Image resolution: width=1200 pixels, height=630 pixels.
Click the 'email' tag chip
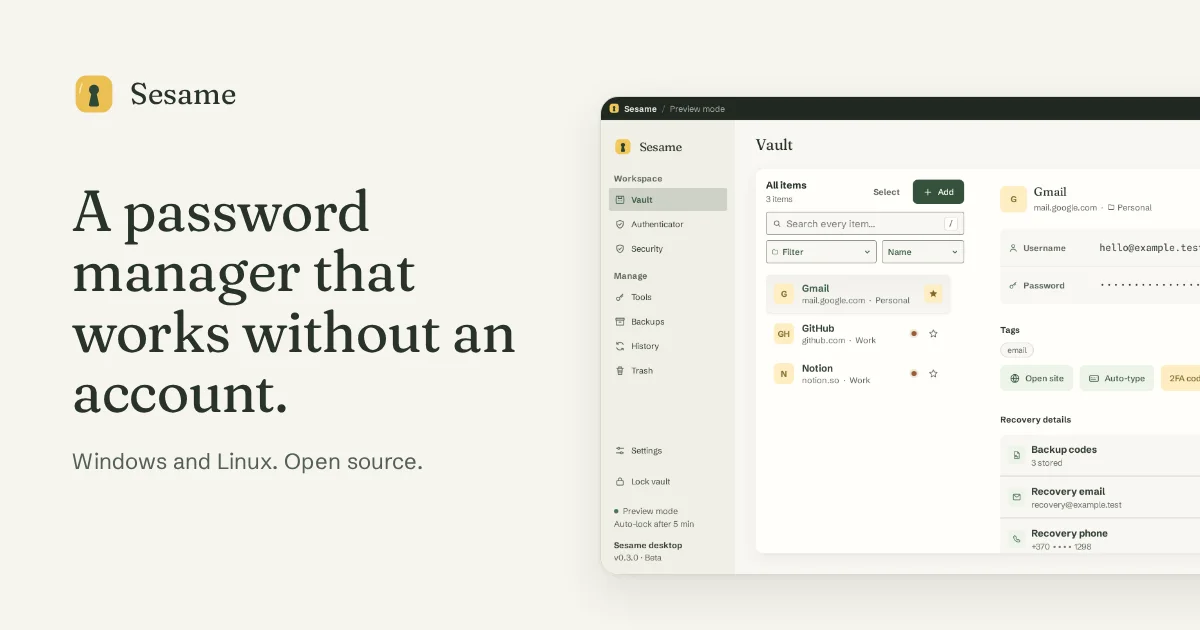coord(1017,350)
